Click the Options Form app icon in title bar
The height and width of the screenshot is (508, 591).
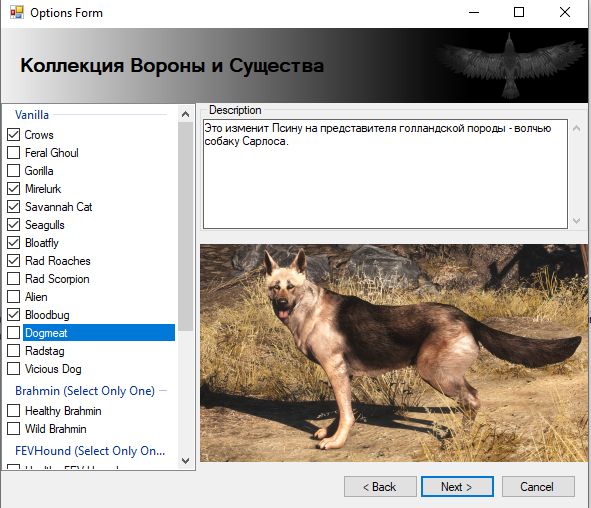pyautogui.click(x=17, y=12)
